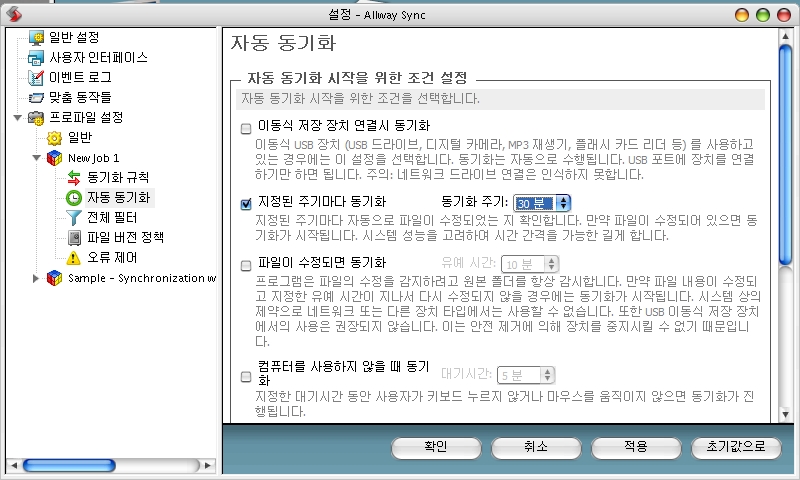Enable 파일이 수정되면 동기화 checkbox
This screenshot has width=800, height=480.
tap(246, 265)
